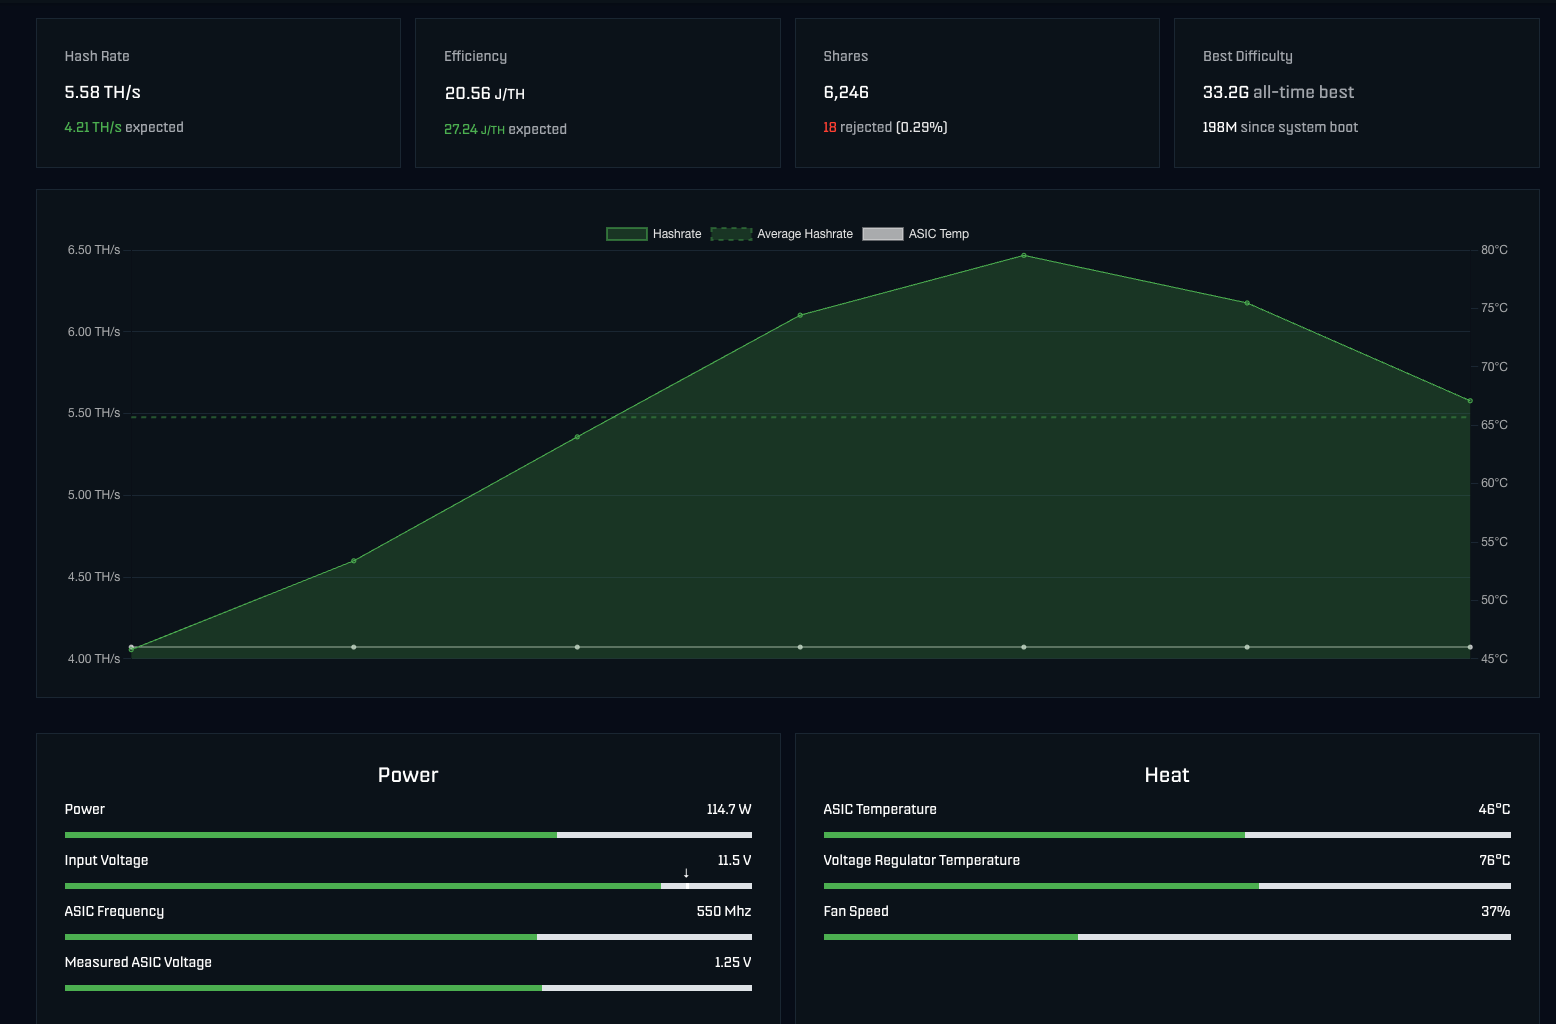Click the red rejected shares count
The image size is (1556, 1024).
pos(830,127)
